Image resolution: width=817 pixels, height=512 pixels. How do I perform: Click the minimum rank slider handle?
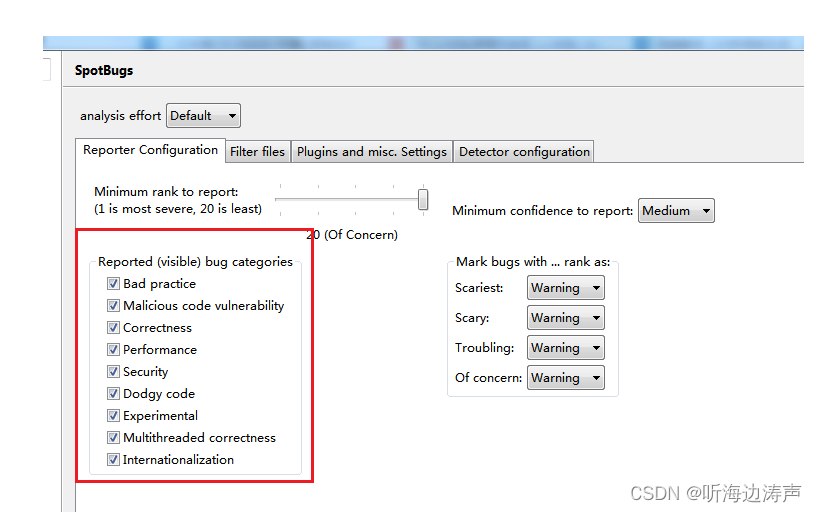pyautogui.click(x=423, y=199)
